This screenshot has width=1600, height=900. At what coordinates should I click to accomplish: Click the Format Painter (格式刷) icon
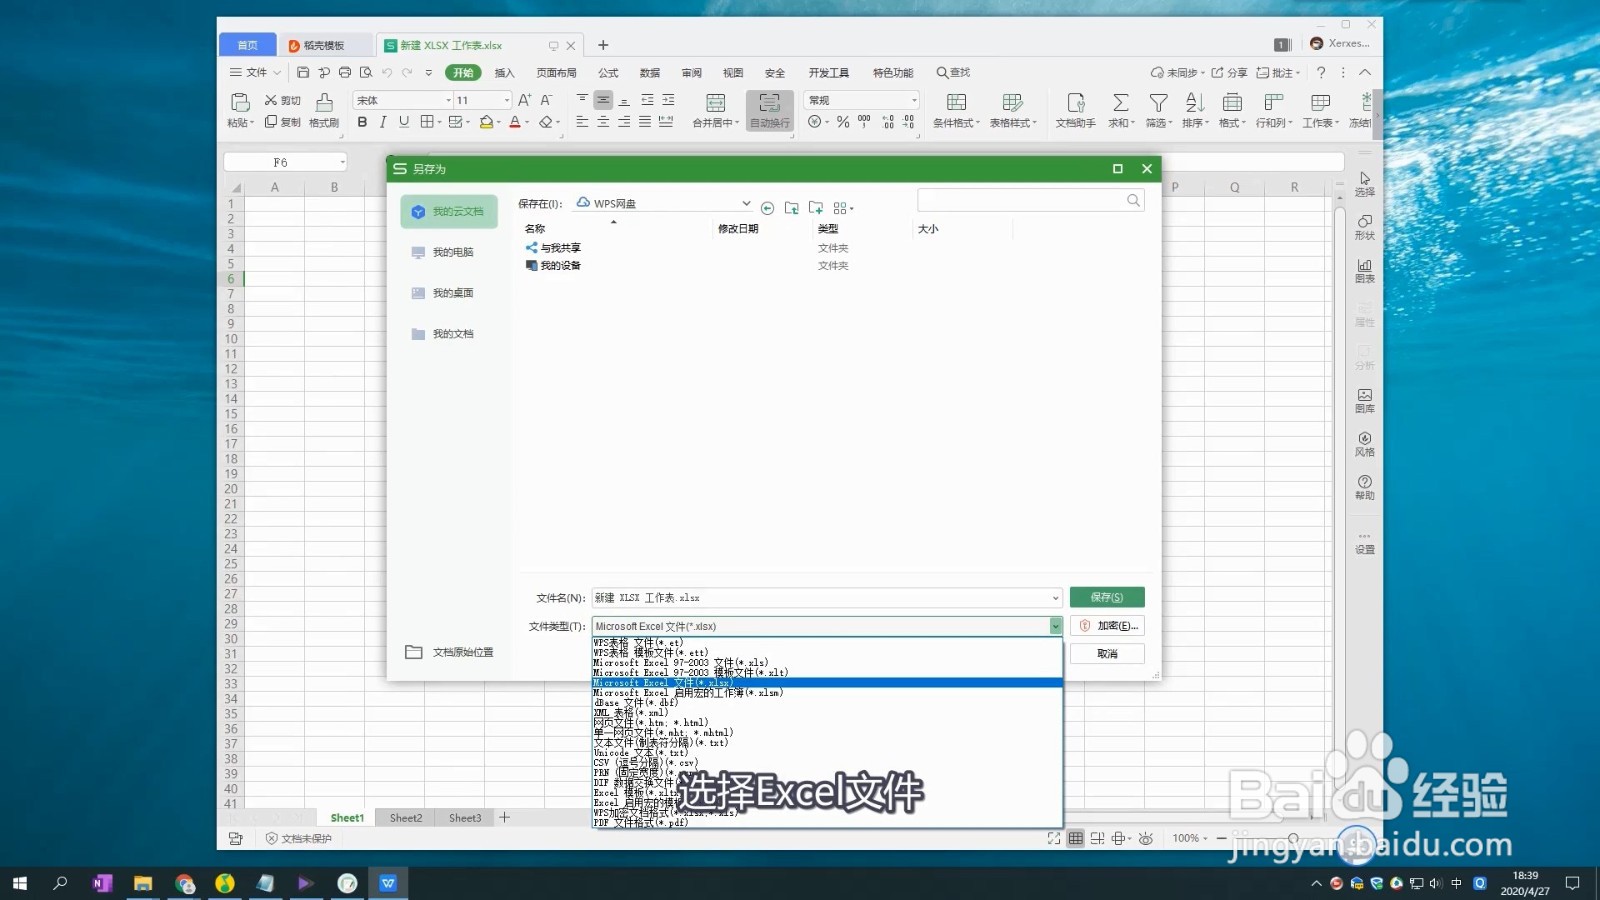(324, 102)
